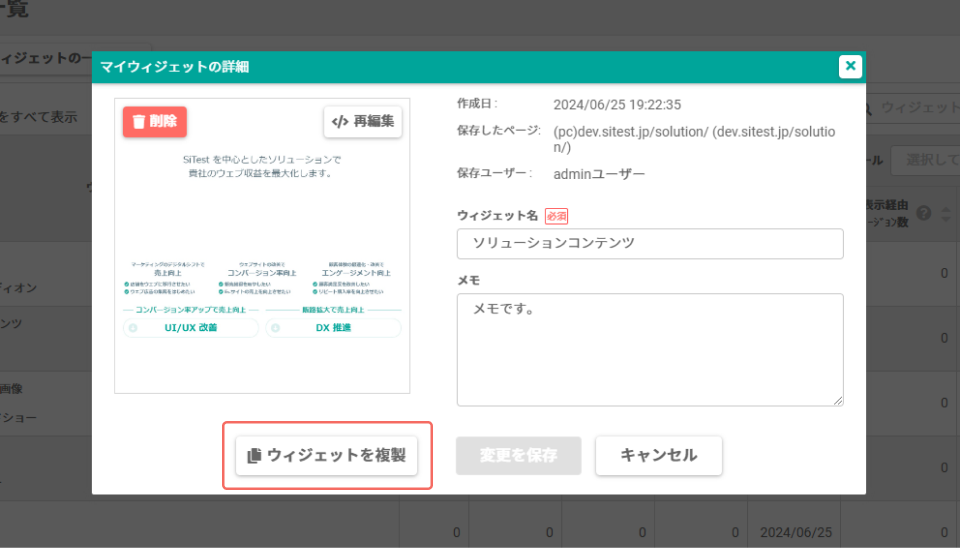Viewport: 960px width, 548px height.
Task: Click the memo textarea resize handle
Action: [x=838, y=400]
